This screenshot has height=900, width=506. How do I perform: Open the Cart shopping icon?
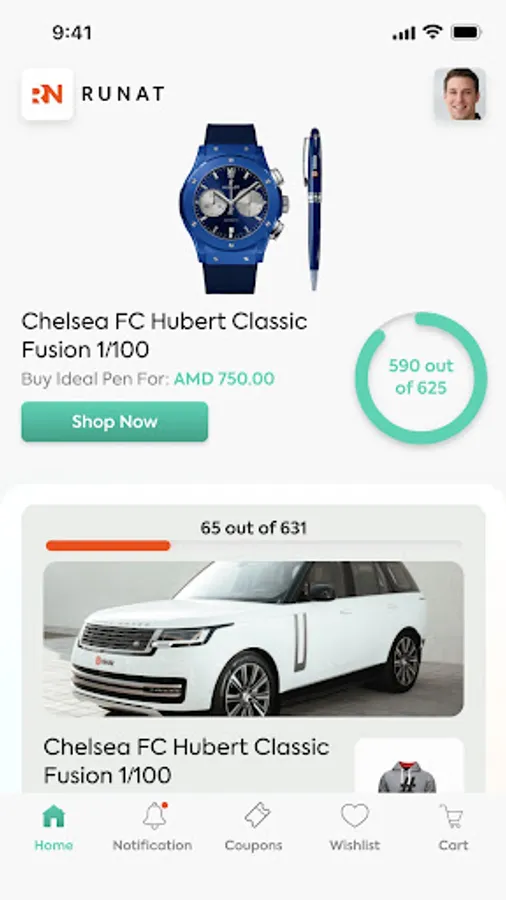pyautogui.click(x=452, y=816)
